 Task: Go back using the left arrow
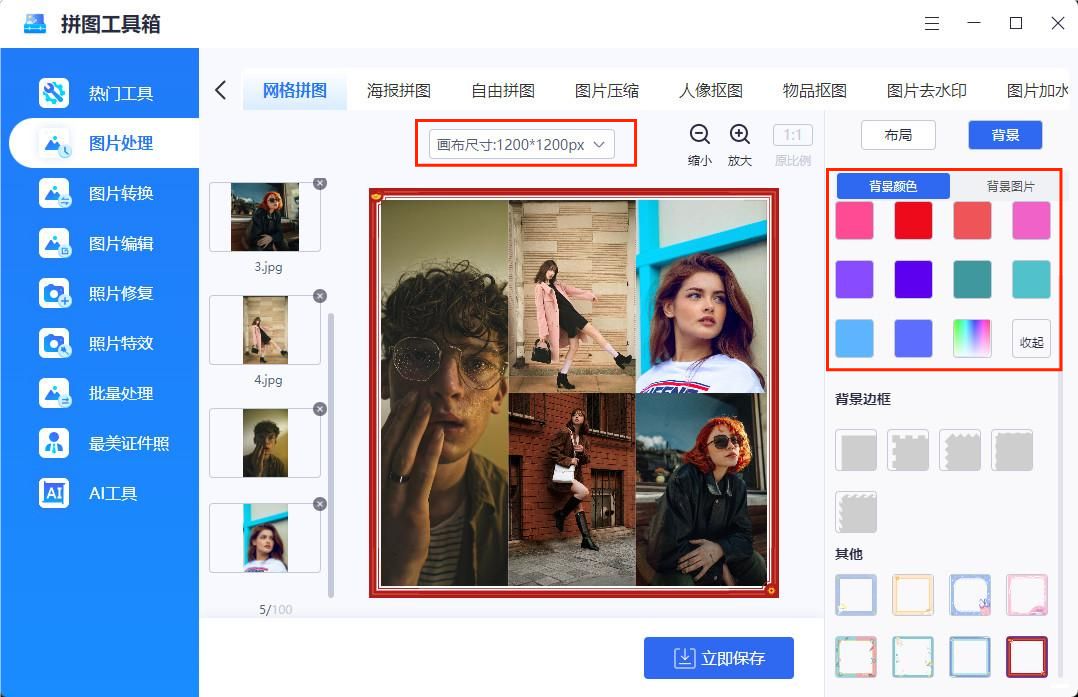tap(221, 90)
